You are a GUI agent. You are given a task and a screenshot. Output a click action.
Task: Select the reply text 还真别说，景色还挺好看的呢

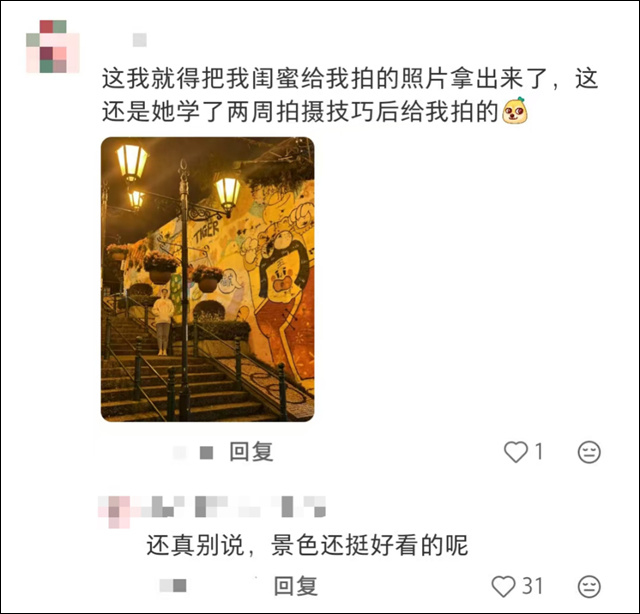pyautogui.click(x=307, y=545)
